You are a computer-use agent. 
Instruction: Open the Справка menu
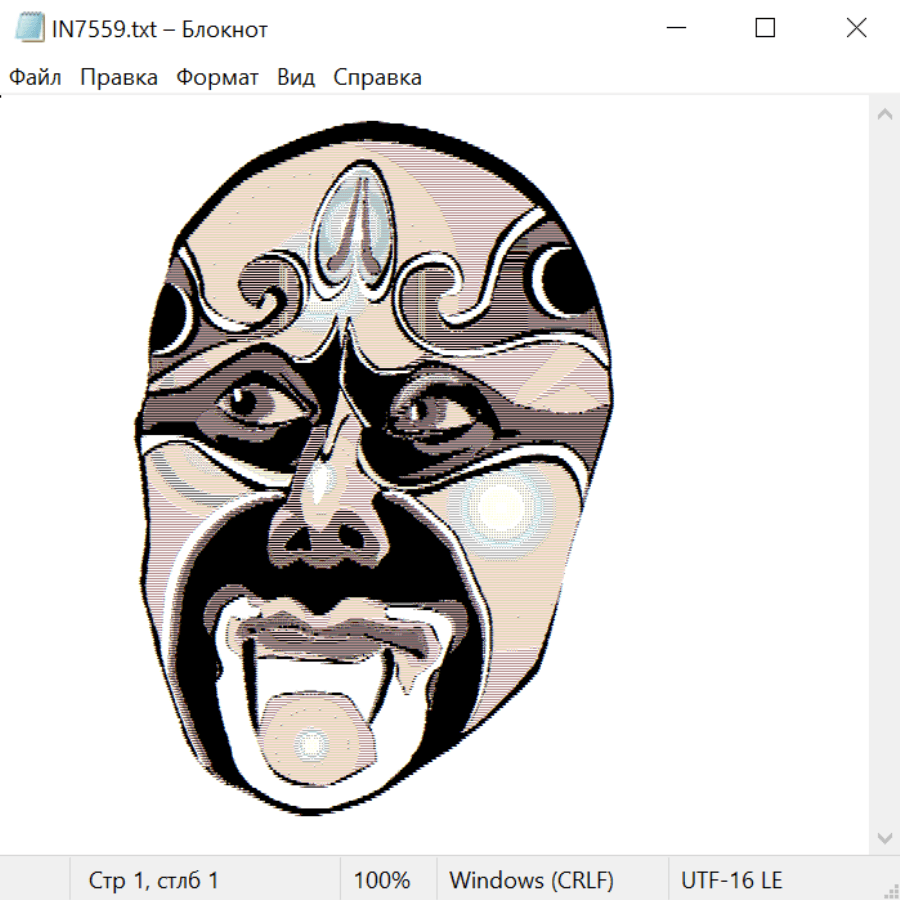pyautogui.click(x=377, y=78)
